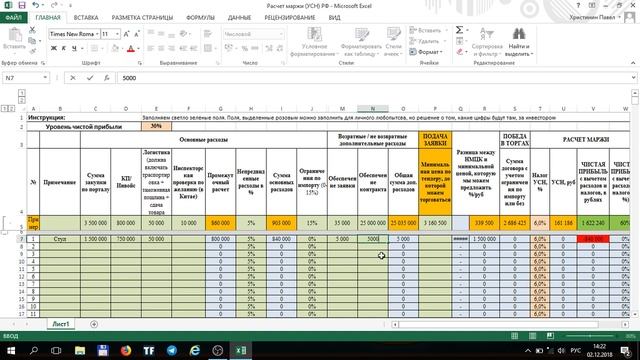Click outline level 2 button above row headers

point(22,100)
